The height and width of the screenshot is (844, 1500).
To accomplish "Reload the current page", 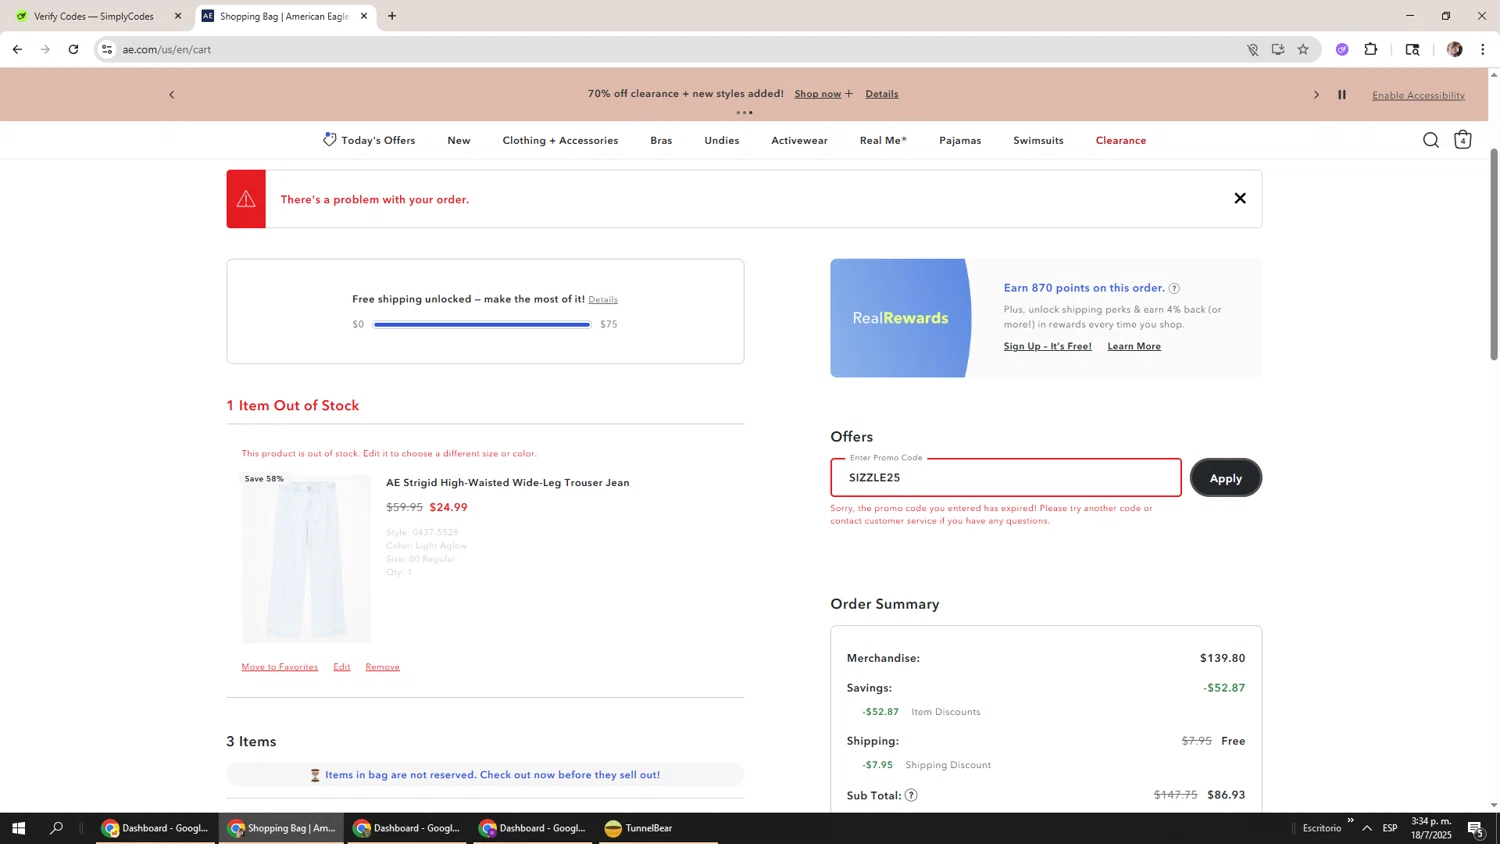I will [x=73, y=49].
